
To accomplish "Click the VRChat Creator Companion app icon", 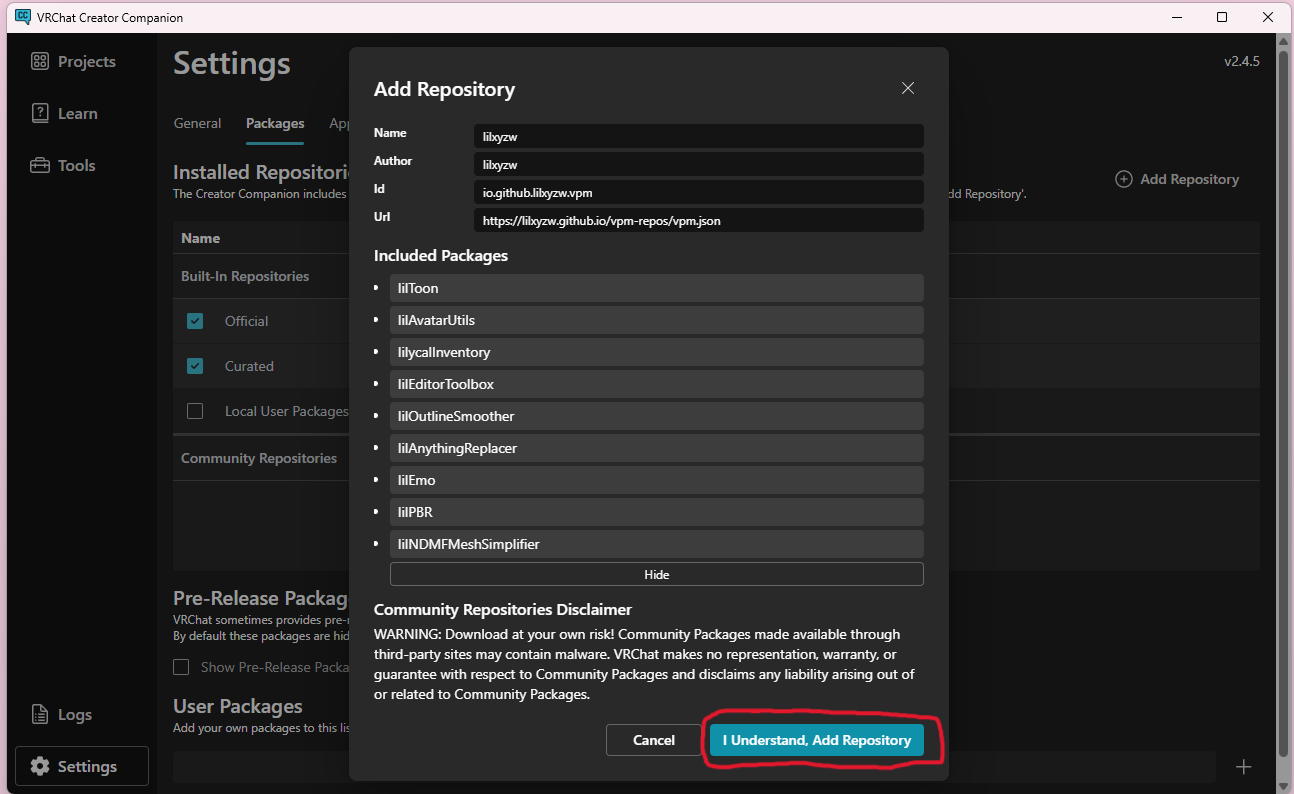I will [23, 17].
